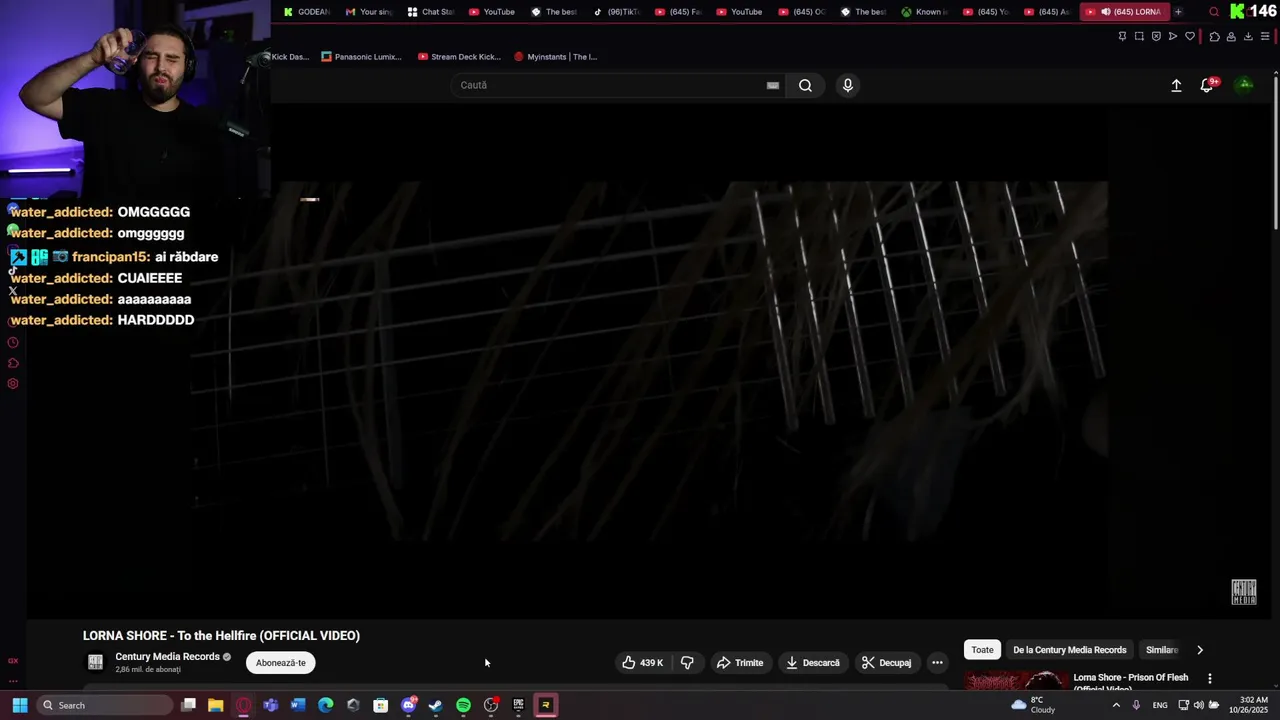This screenshot has height=720, width=1280.
Task: Click the Descarcă download button
Action: point(812,663)
